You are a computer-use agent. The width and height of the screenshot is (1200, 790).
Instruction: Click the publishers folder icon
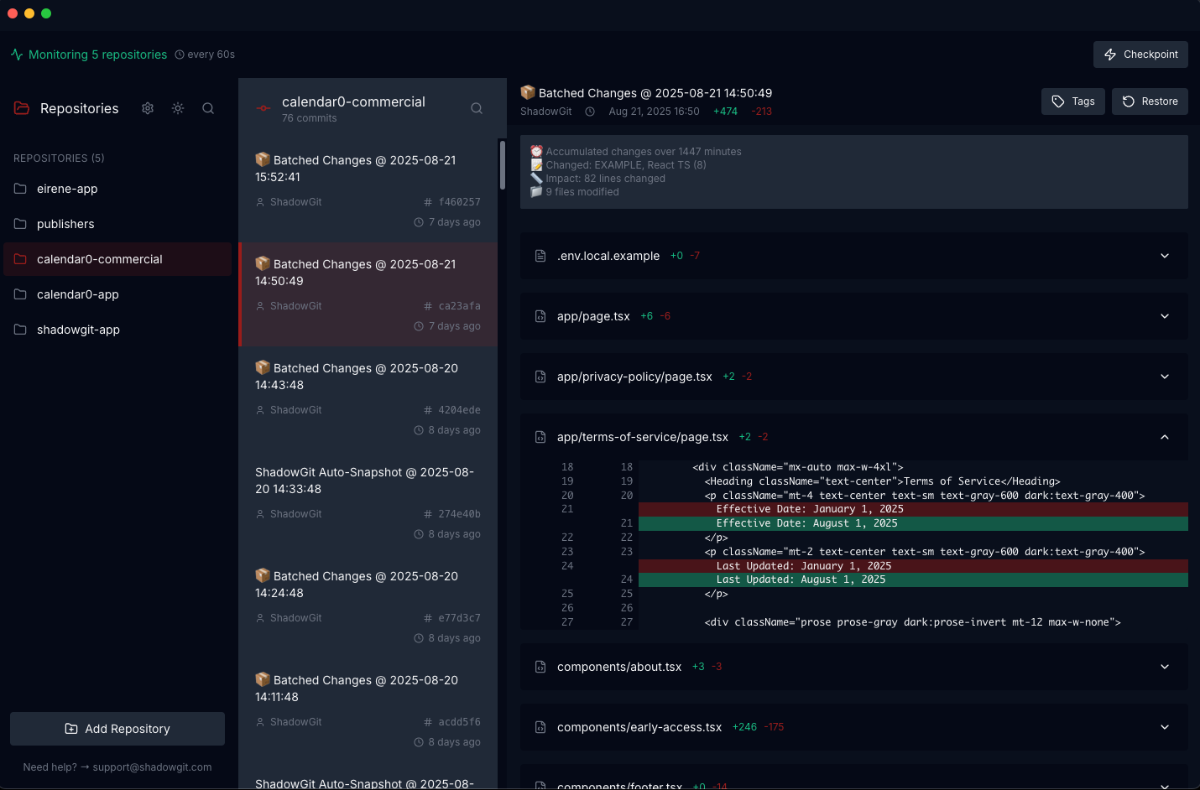[x=20, y=224]
